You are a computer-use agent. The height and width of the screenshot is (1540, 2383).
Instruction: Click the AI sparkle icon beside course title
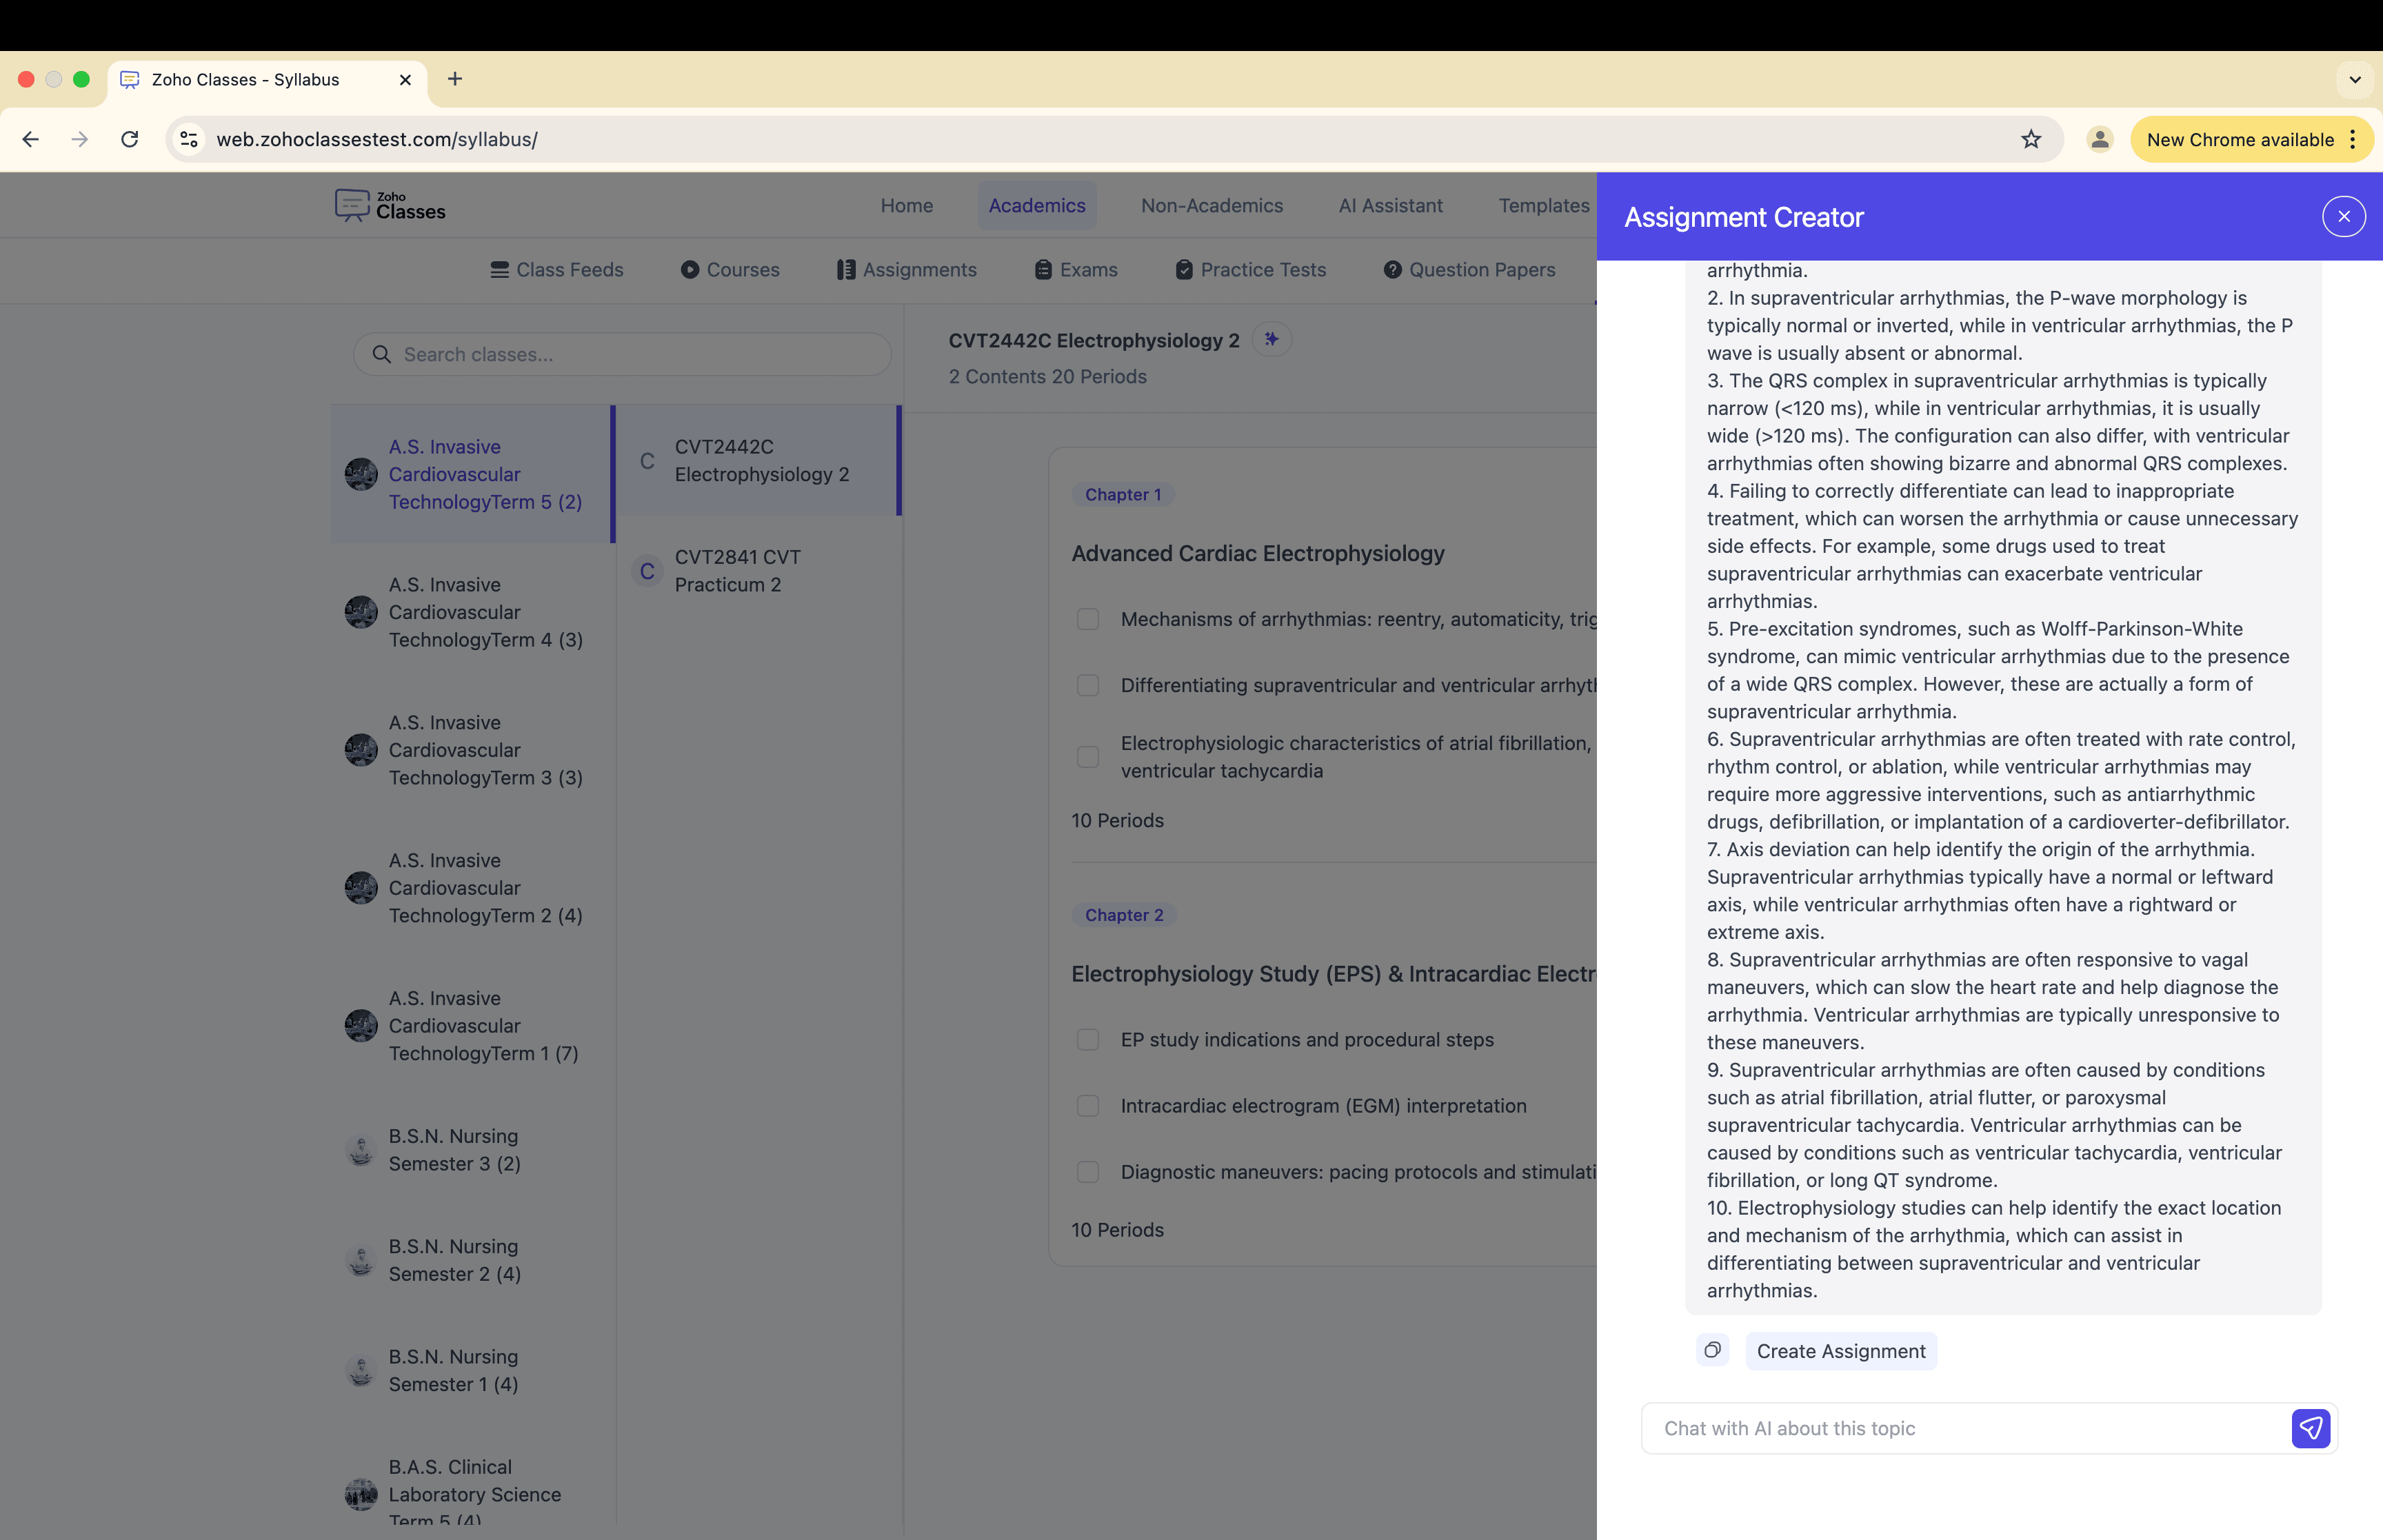tap(1271, 340)
